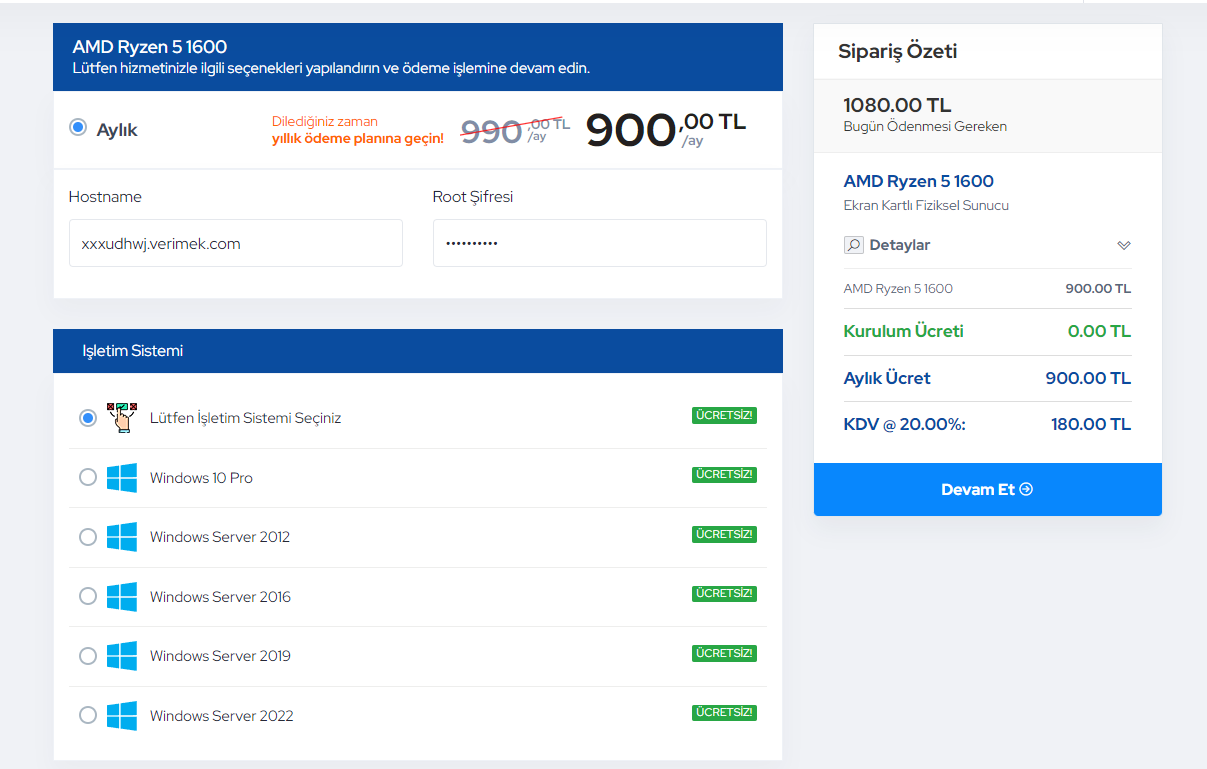Viewport: 1207px width, 769px height.
Task: Click the Devam Et button
Action: click(988, 489)
